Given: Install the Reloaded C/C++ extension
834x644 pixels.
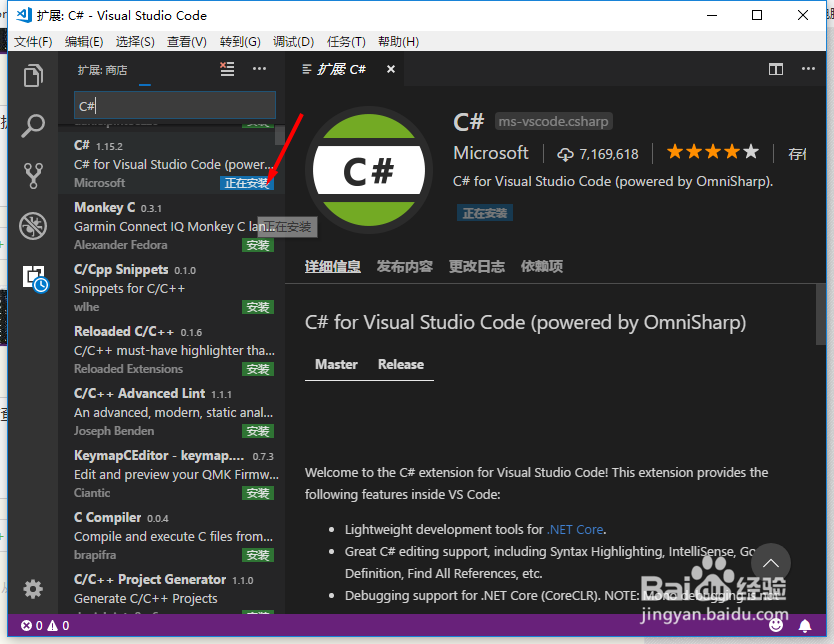Looking at the screenshot, I should point(258,369).
